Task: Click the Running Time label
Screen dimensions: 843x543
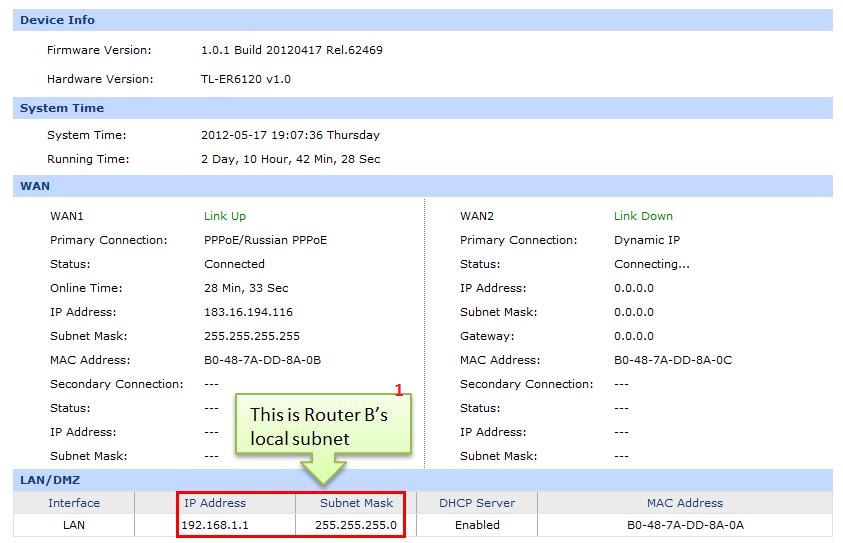Action: [x=88, y=159]
